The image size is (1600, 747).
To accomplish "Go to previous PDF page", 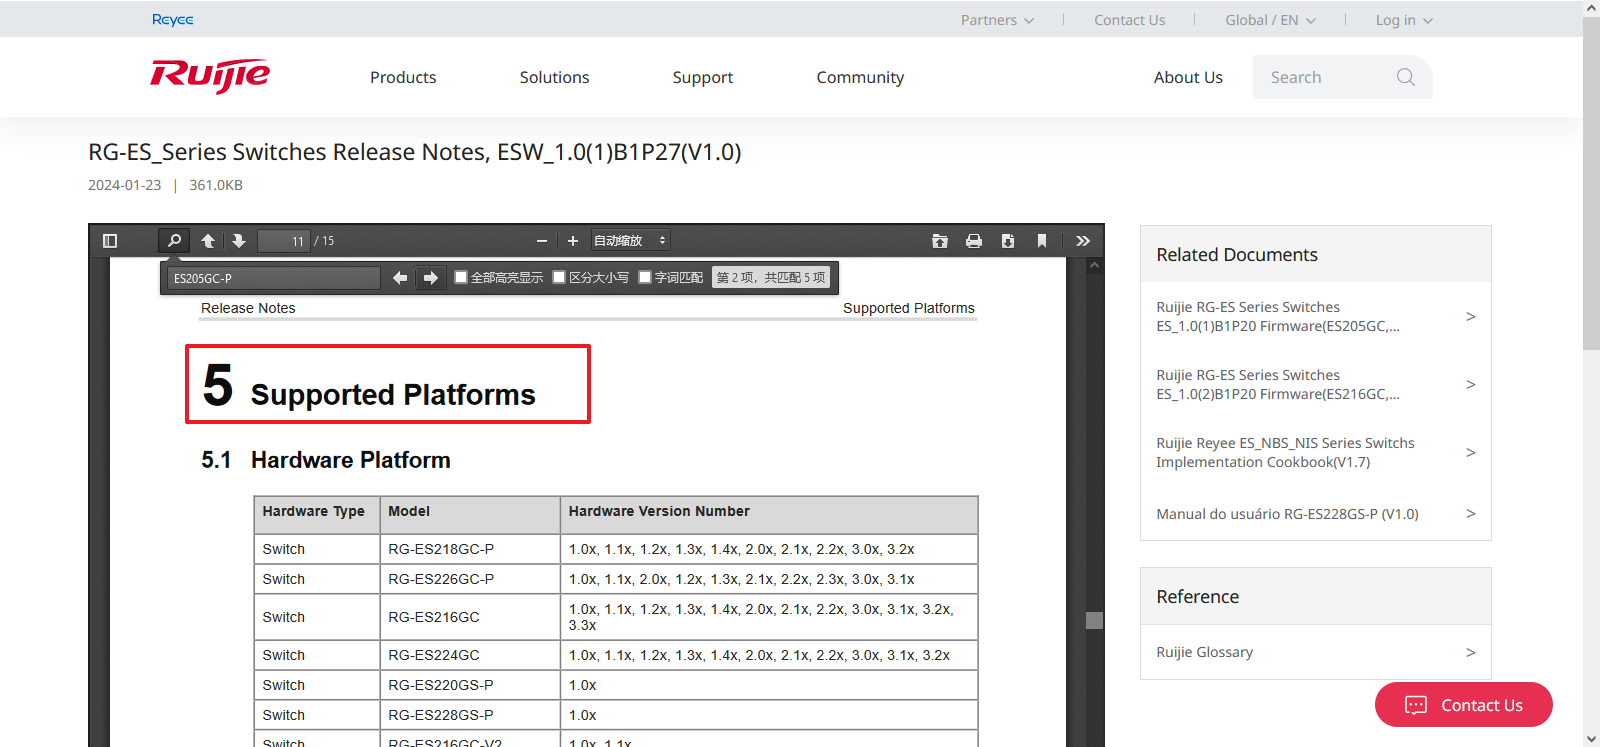I will pyautogui.click(x=208, y=241).
